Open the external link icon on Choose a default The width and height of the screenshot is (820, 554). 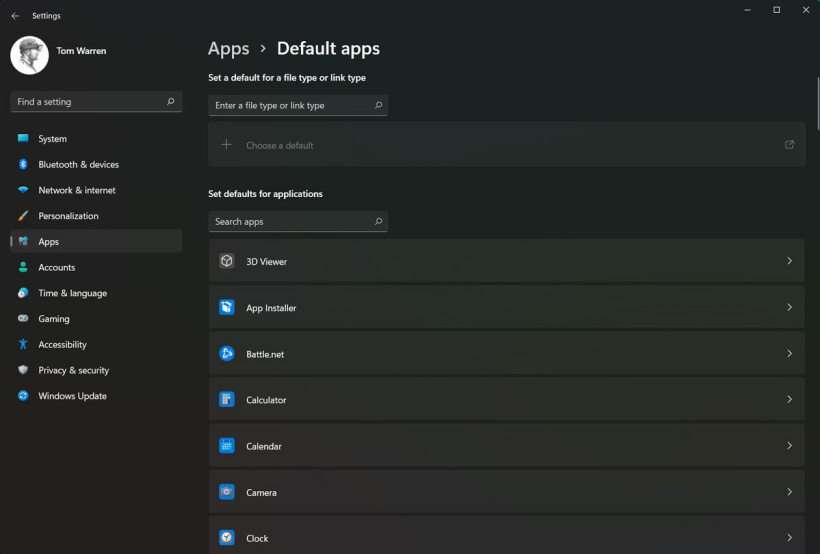789,145
